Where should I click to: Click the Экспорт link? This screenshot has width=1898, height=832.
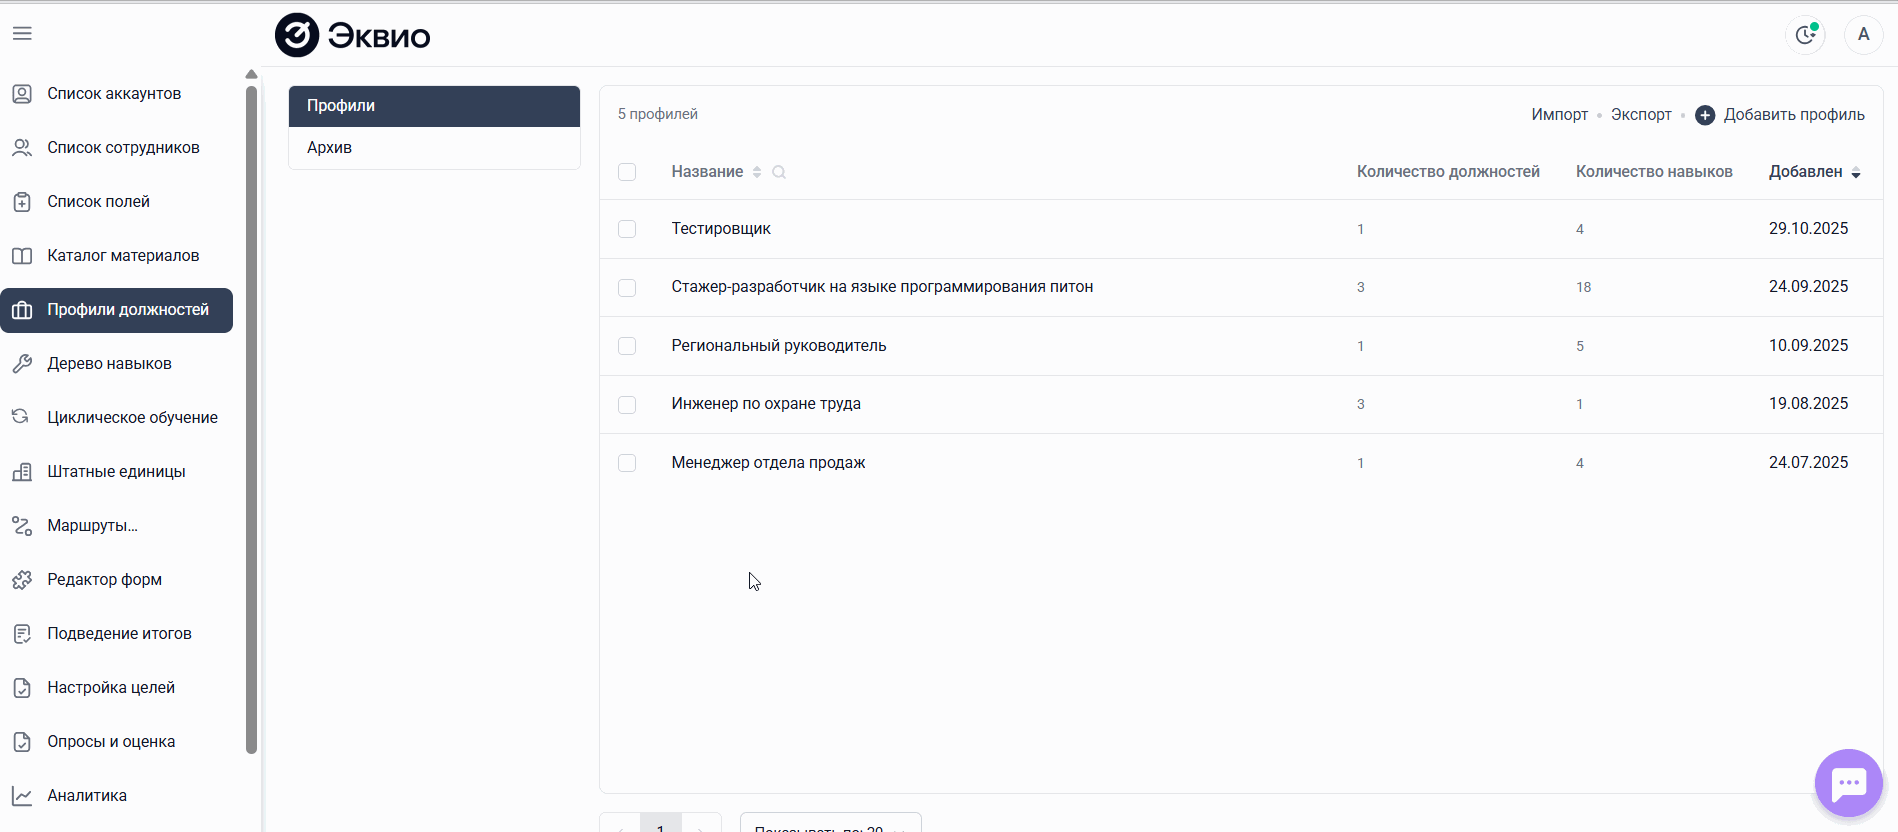(x=1641, y=115)
